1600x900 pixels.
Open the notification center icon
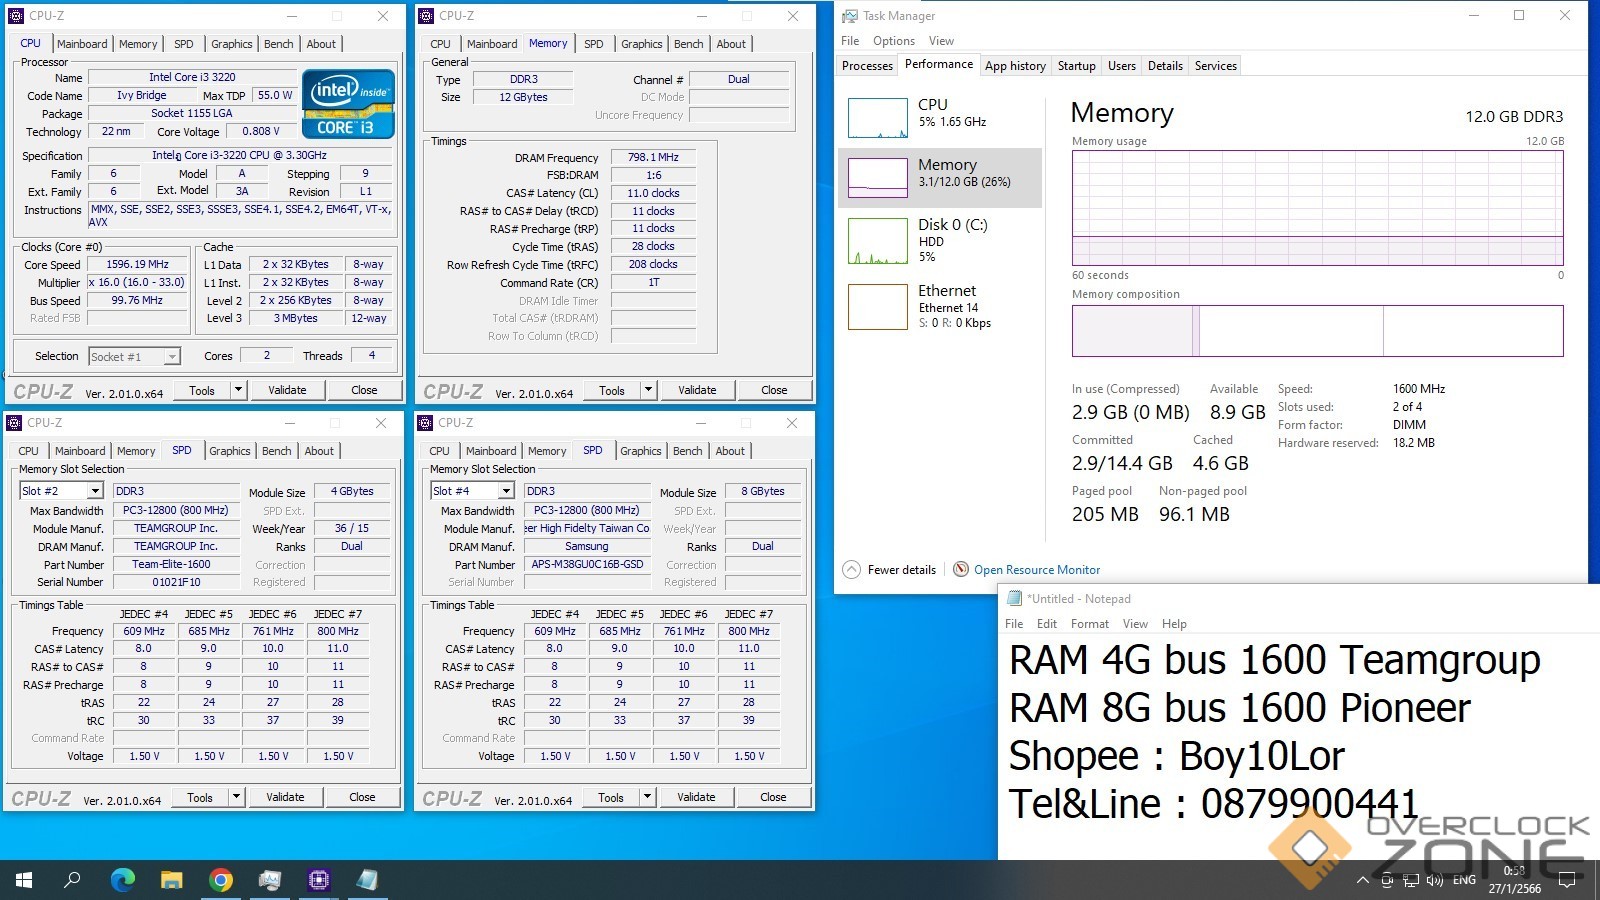(1567, 880)
